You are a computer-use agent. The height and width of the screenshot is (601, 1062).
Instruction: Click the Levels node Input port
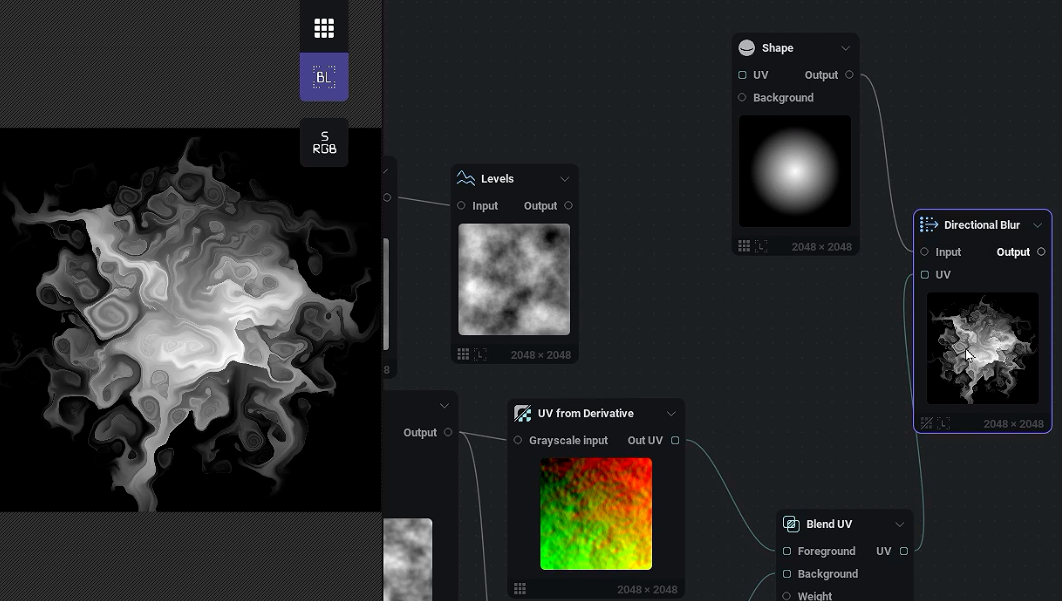coord(461,205)
